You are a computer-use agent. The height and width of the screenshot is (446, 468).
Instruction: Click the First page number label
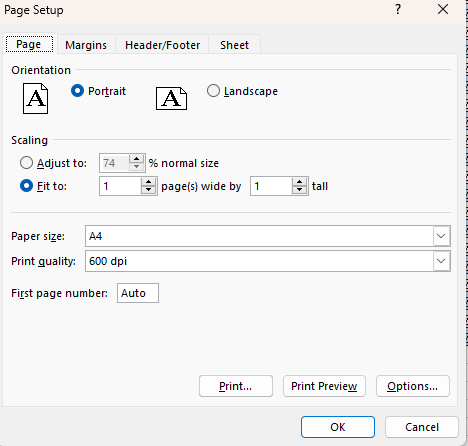pos(59,293)
